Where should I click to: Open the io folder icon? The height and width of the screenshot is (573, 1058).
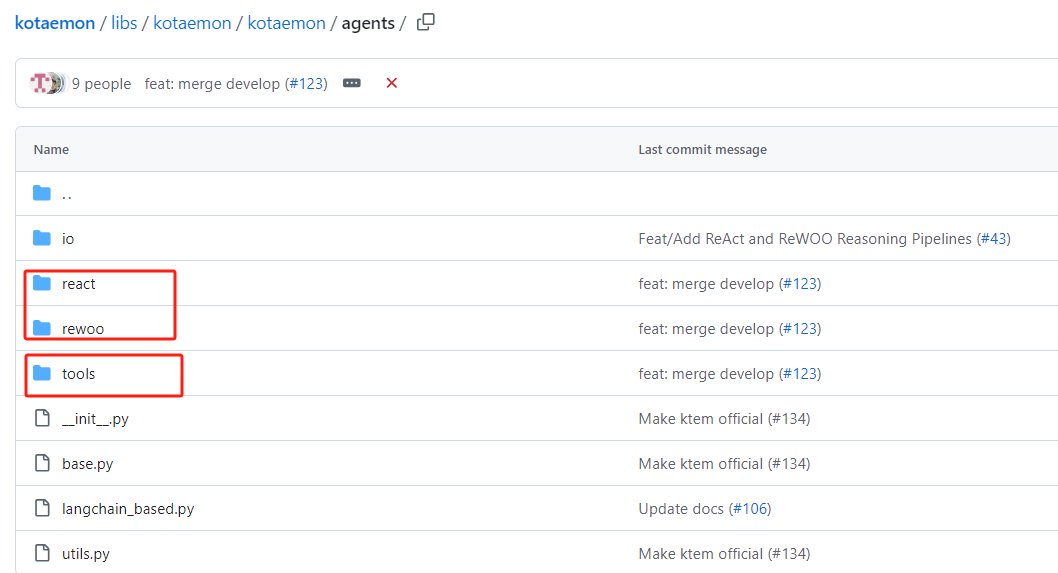click(x=42, y=238)
